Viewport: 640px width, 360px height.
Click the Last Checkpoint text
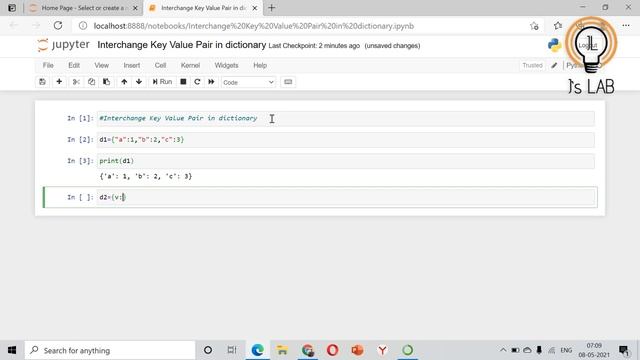[x=314, y=46]
